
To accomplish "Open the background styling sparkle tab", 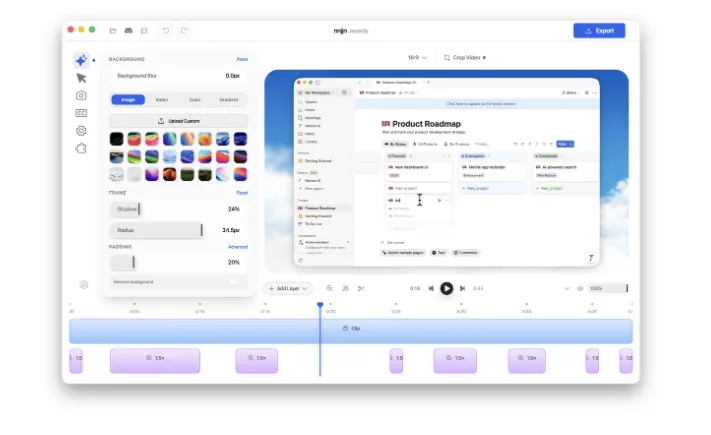I will (81, 60).
